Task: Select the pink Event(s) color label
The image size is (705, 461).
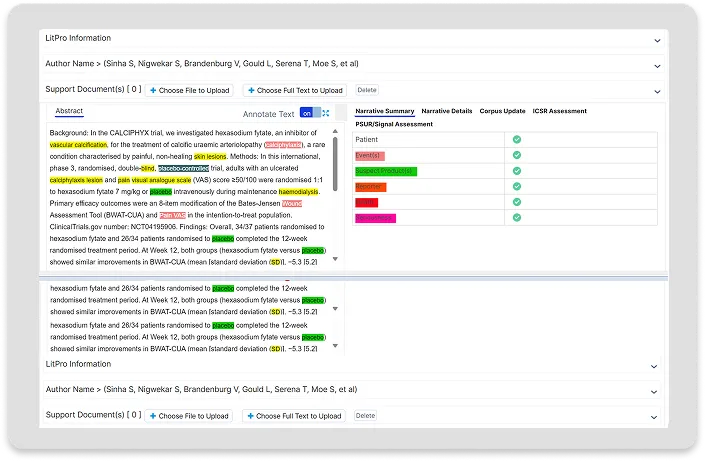Action: (370, 156)
